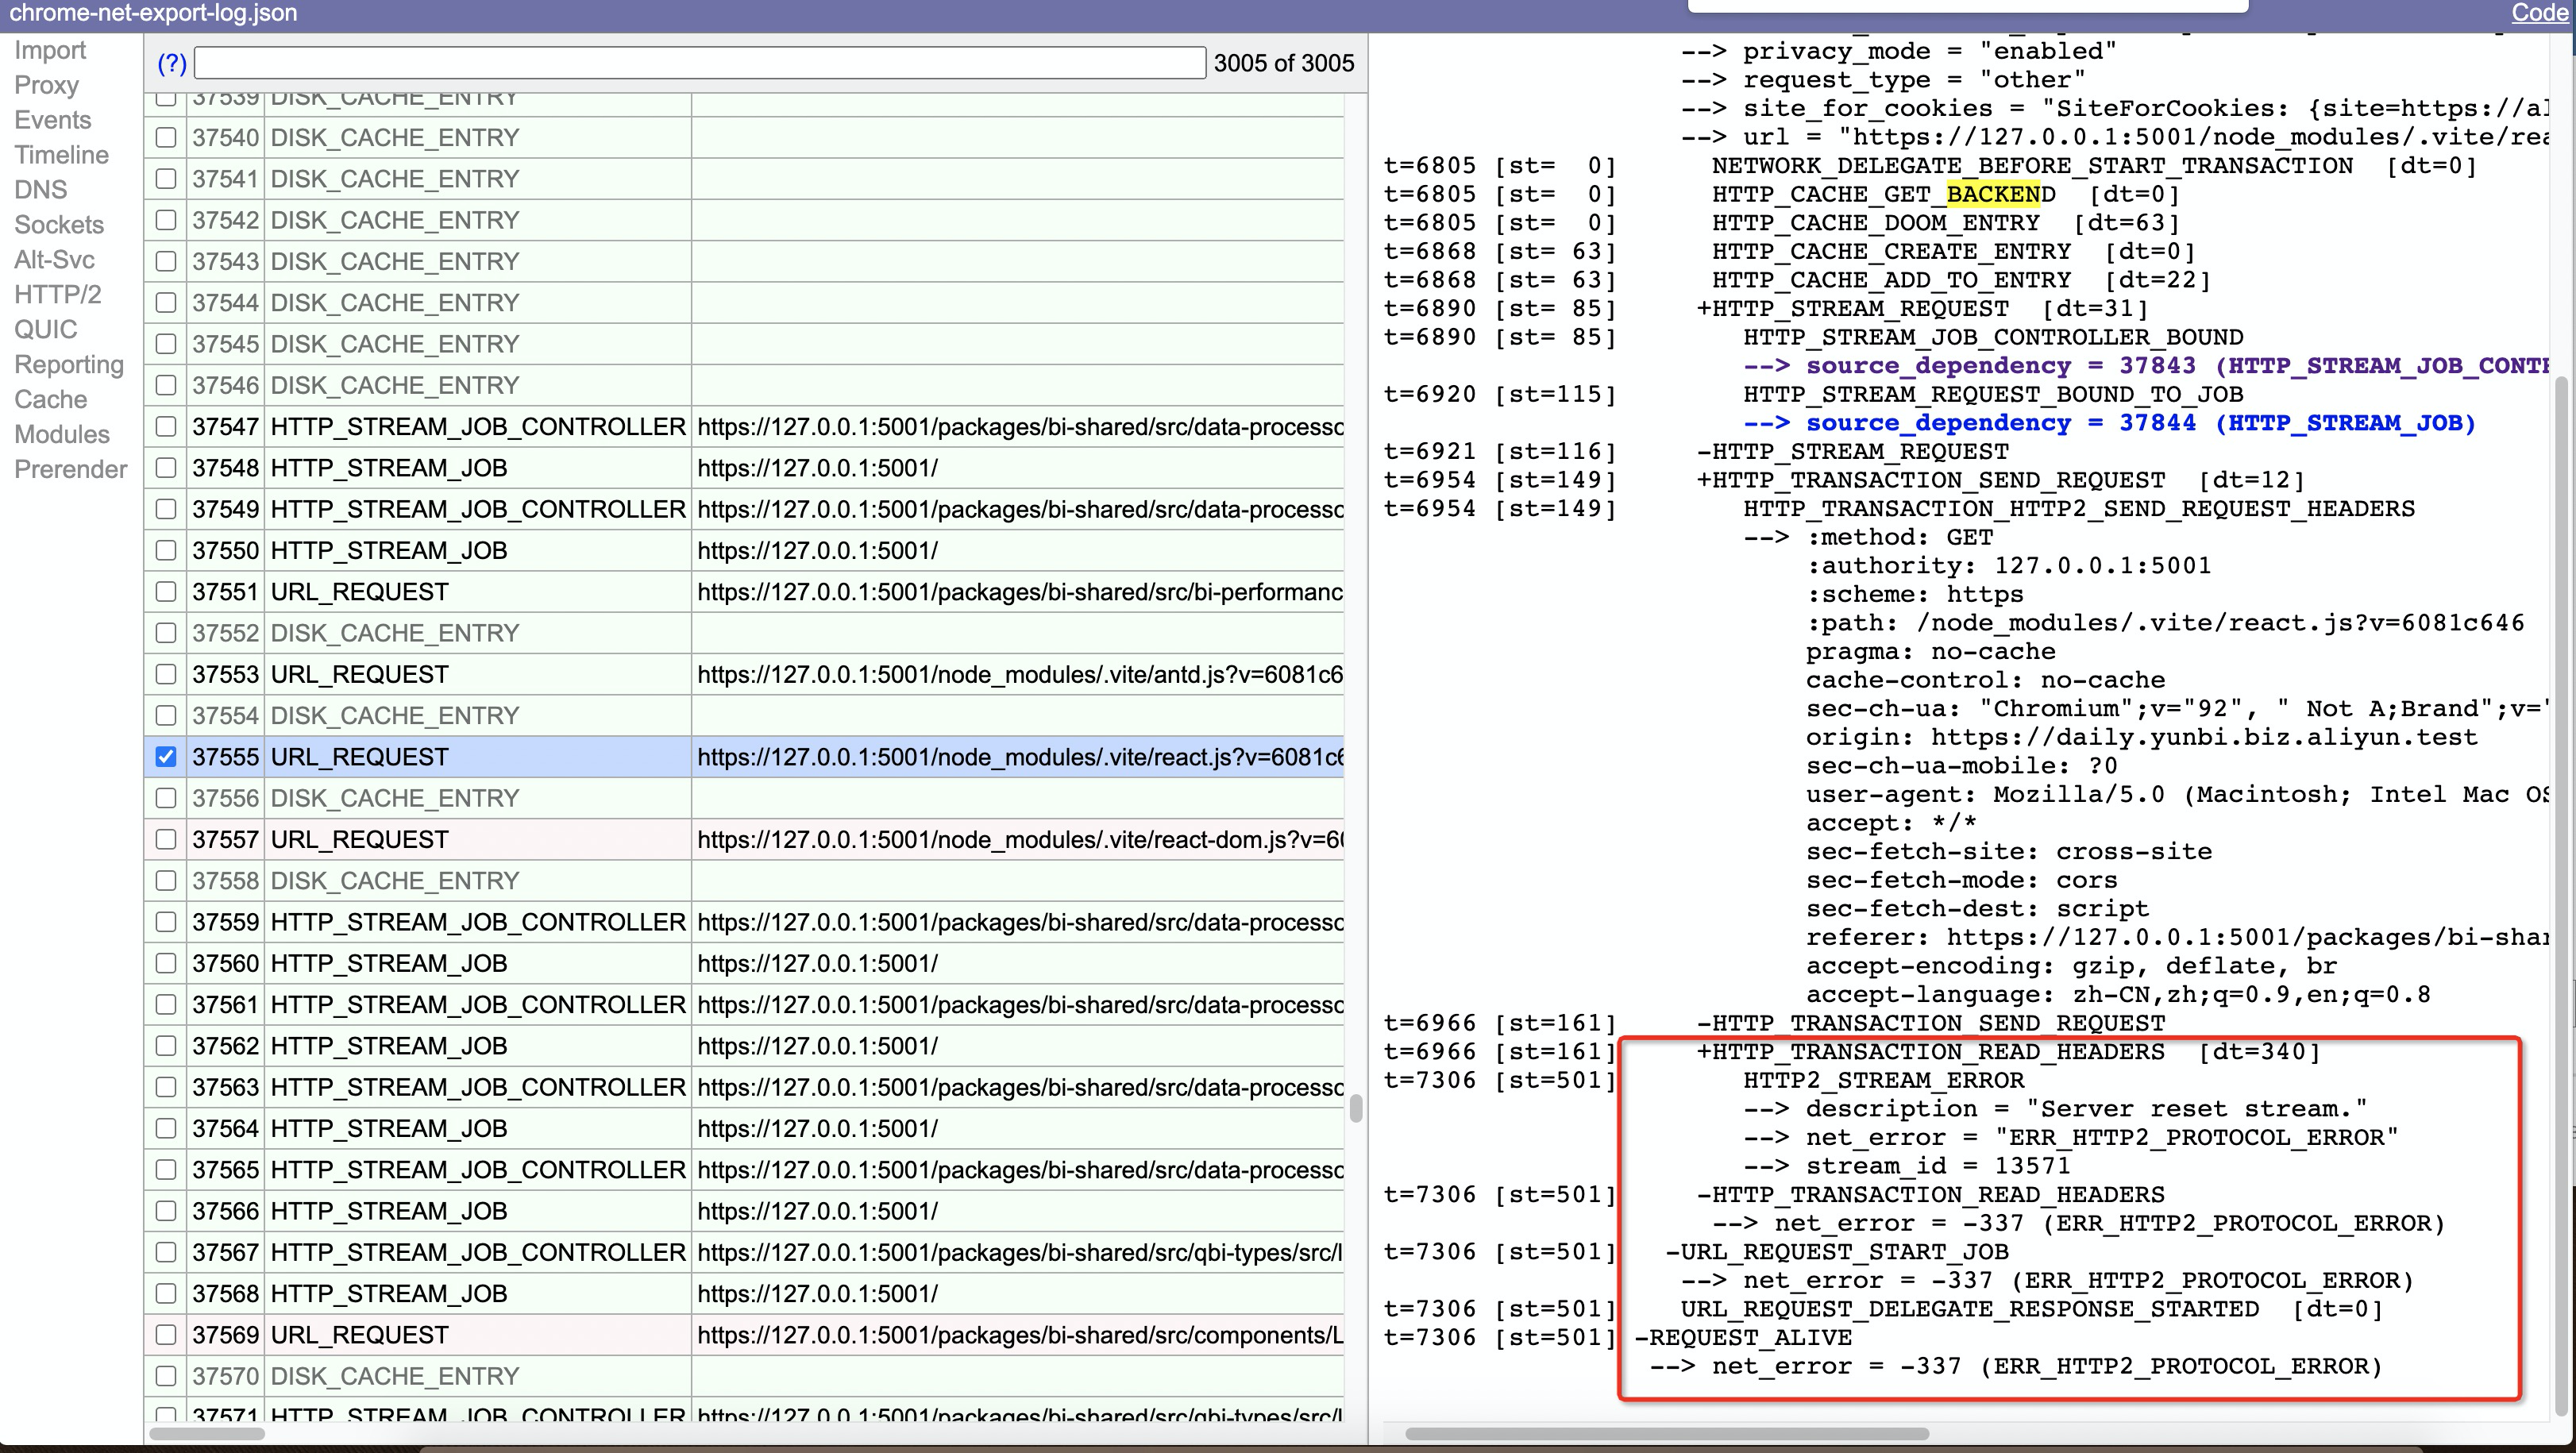The width and height of the screenshot is (2576, 1453).
Task: Open the Prerender section
Action: 71,470
